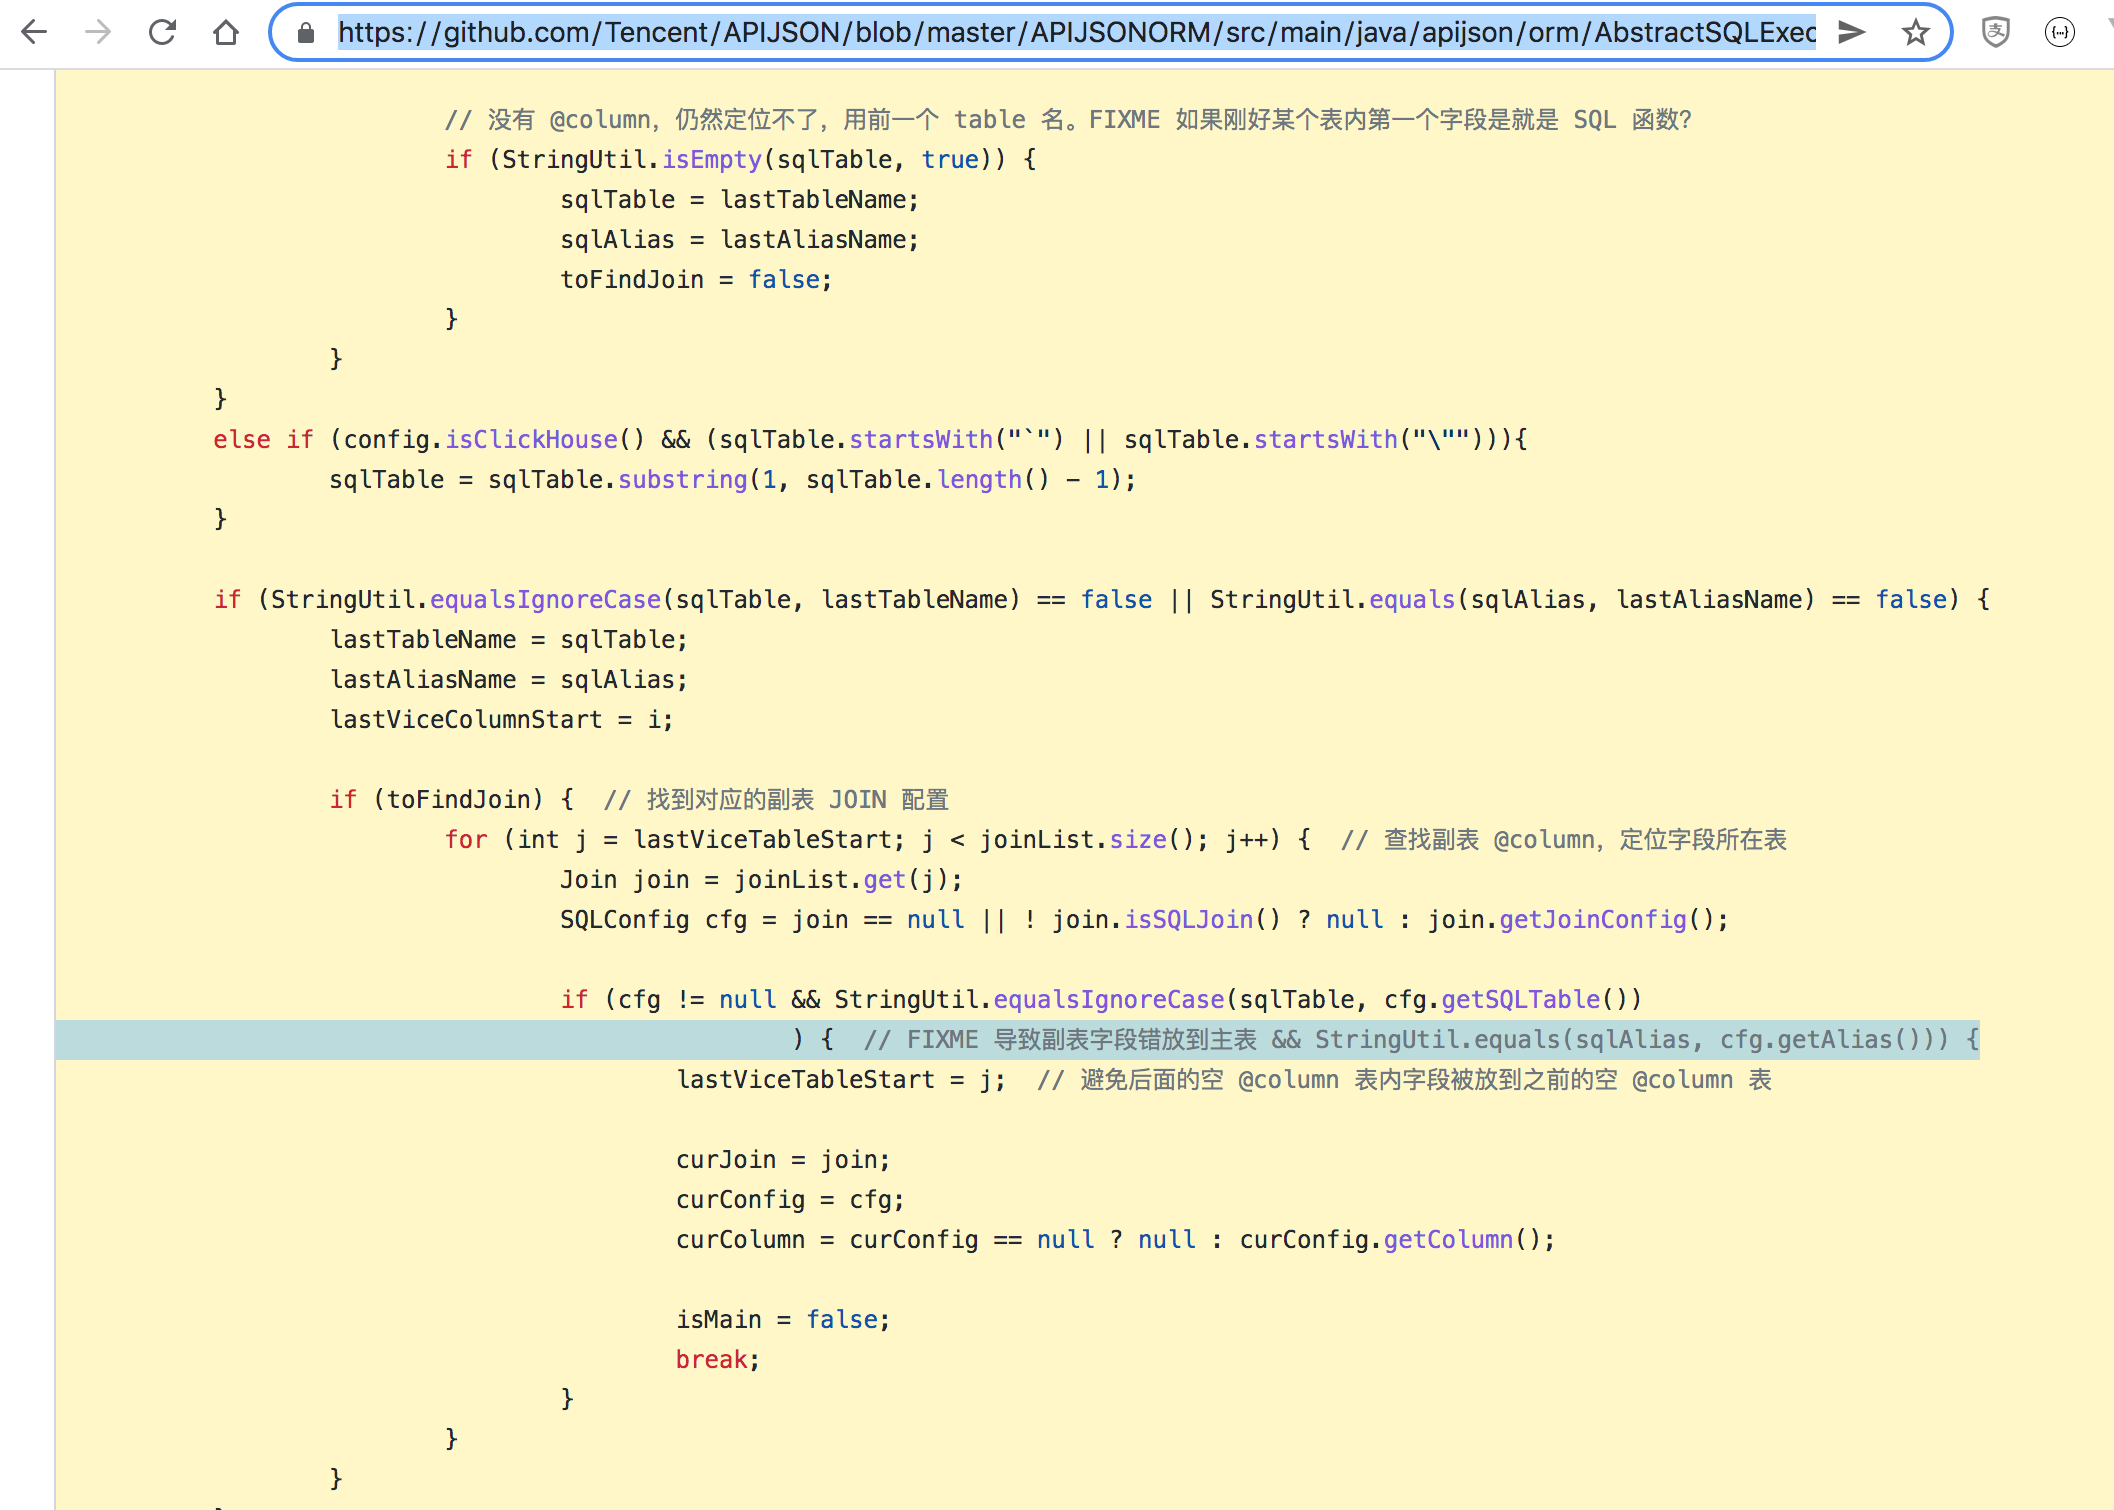This screenshot has width=2114, height=1510.
Task: Click the send/share icon in address bar
Action: pos(1851,32)
